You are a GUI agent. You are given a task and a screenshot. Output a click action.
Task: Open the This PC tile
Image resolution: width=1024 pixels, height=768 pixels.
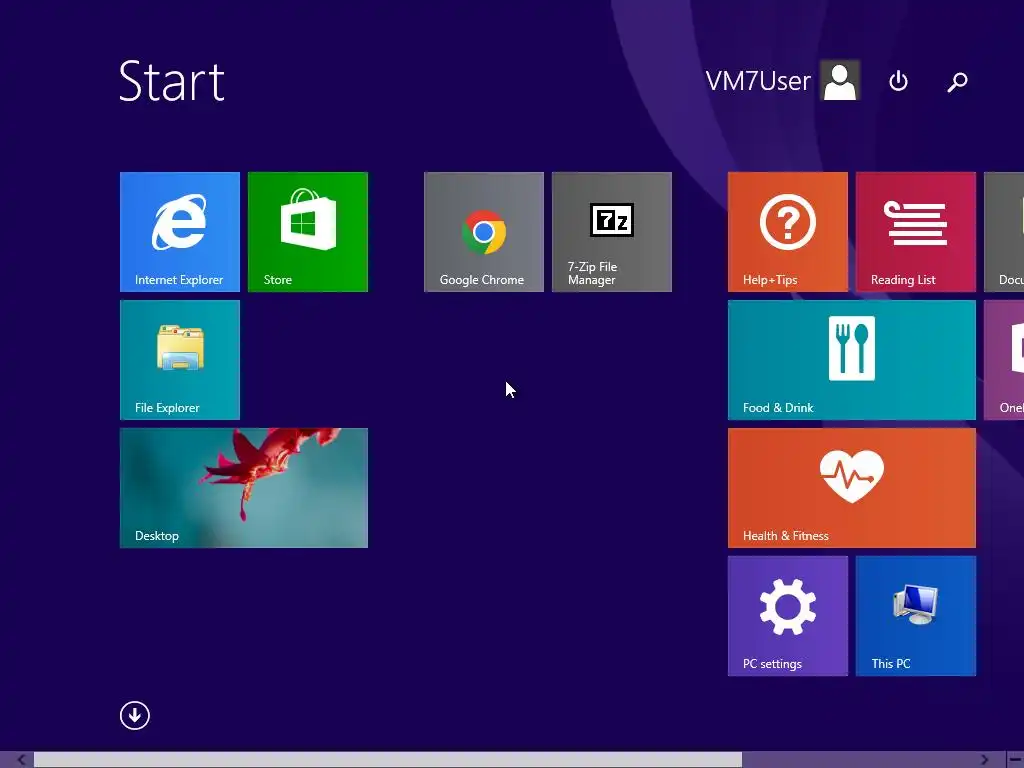pyautogui.click(x=916, y=616)
